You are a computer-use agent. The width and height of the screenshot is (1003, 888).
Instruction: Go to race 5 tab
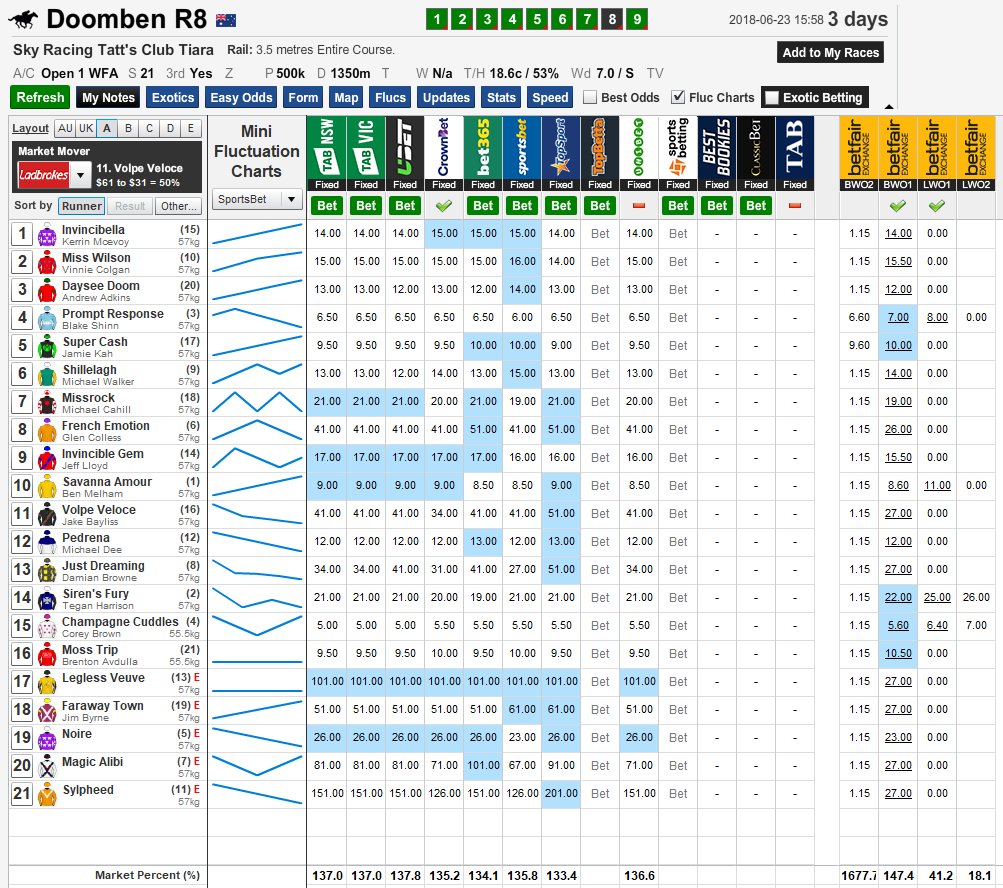pos(537,19)
